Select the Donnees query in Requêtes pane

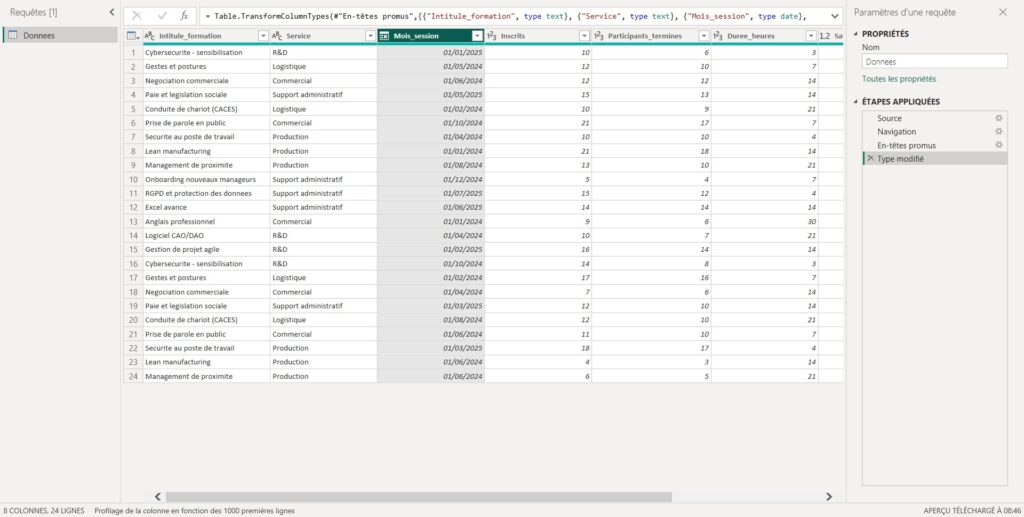pyautogui.click(x=60, y=35)
